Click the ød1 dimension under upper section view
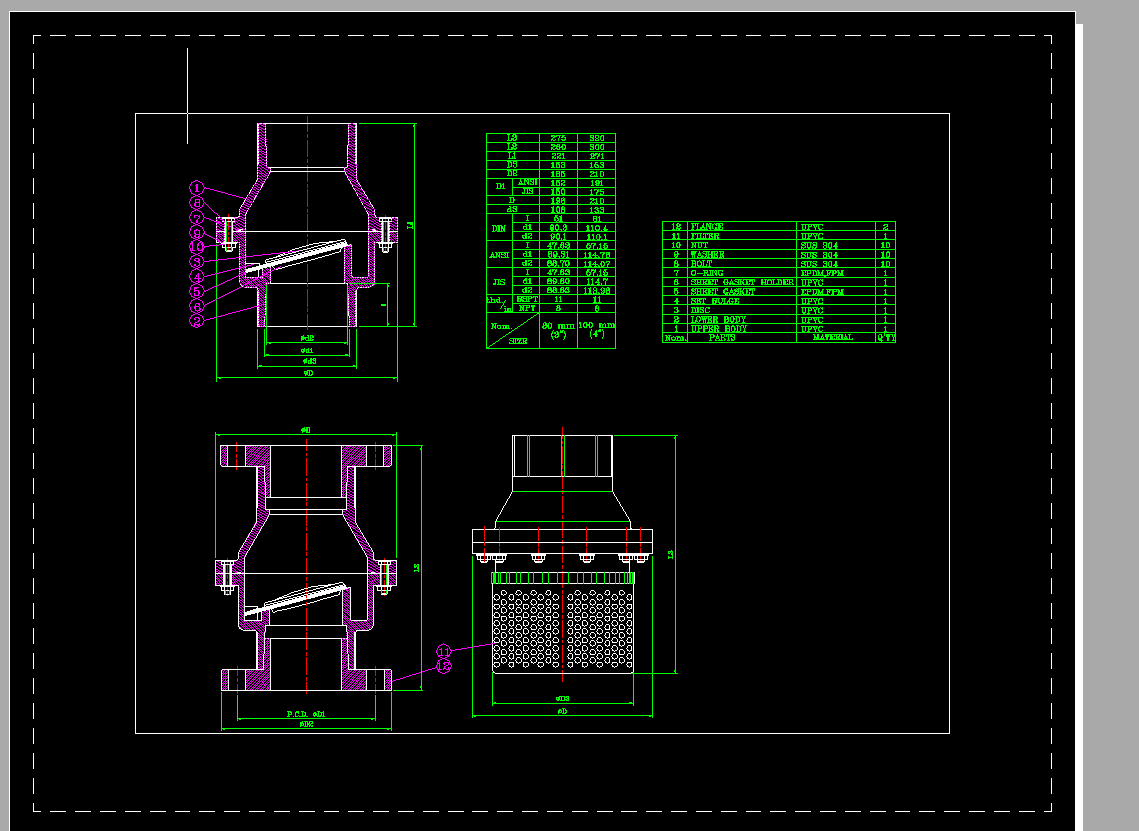1139x831 pixels. (x=307, y=351)
